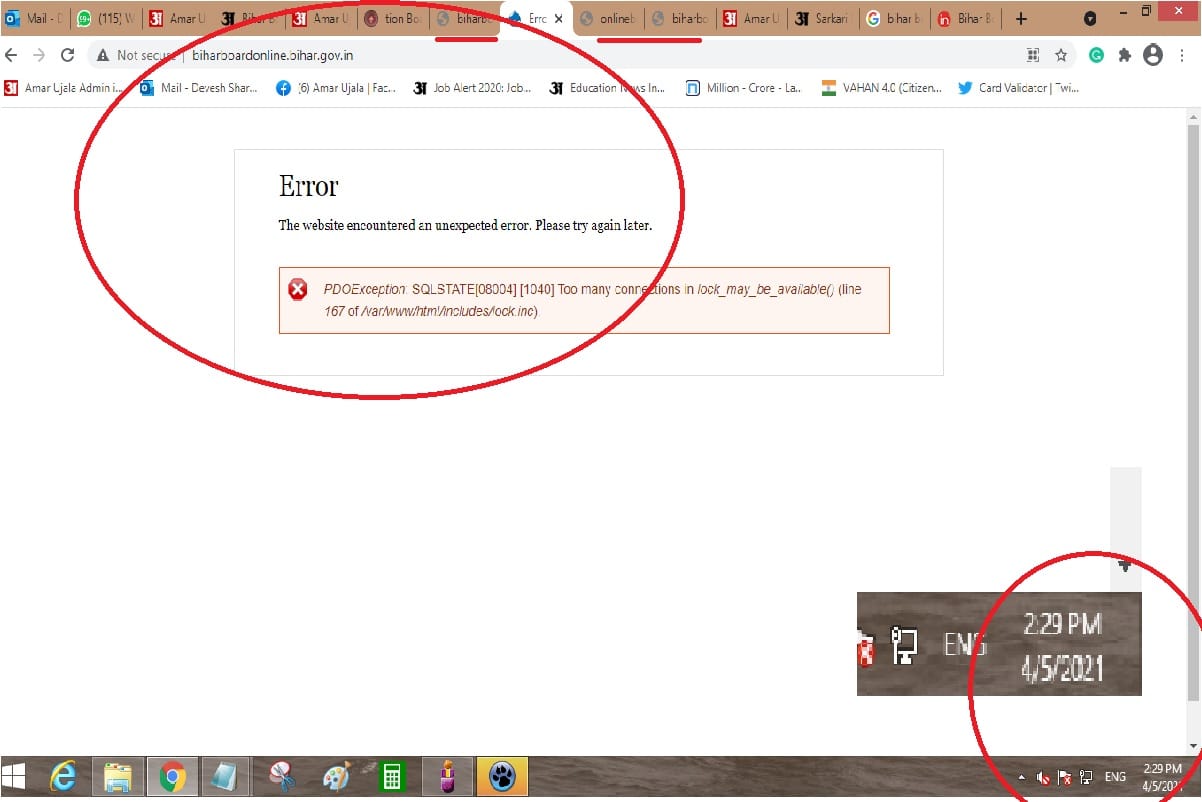Open Amar Ujala Facebook bookmark
Image resolution: width=1202 pixels, height=802 pixels.
[336, 88]
